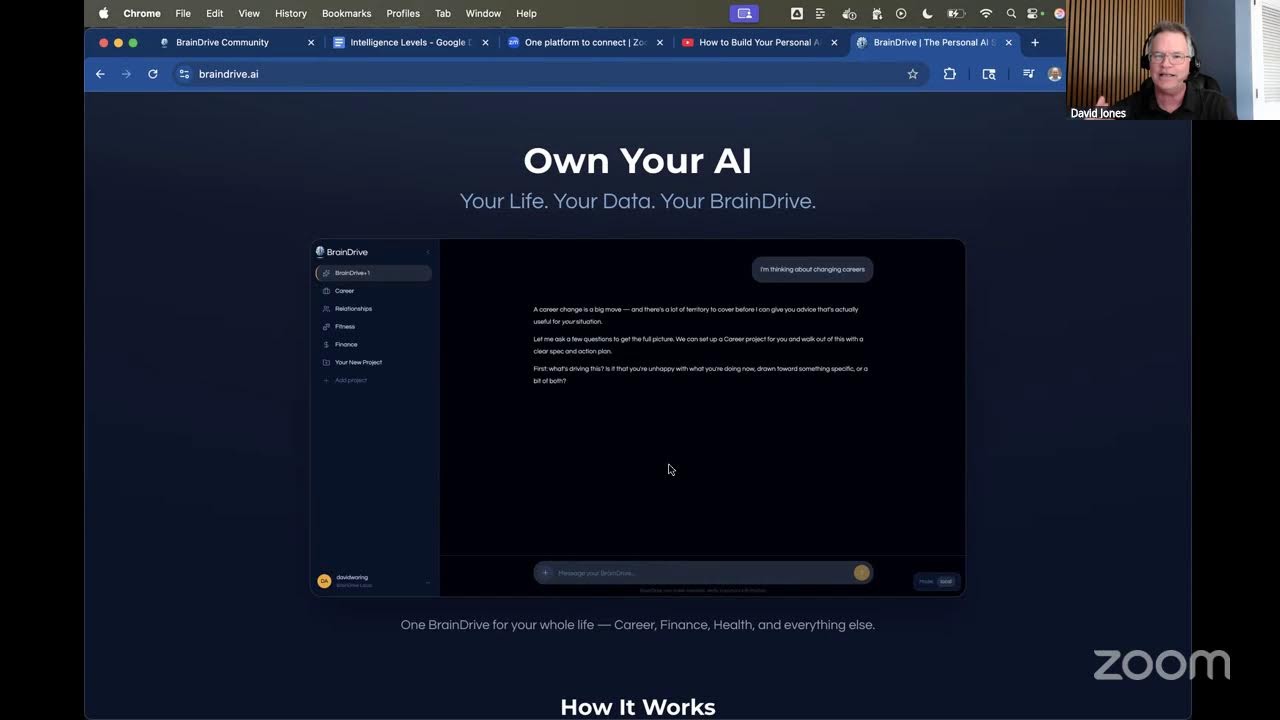View site information for braindrive.ai
The height and width of the screenshot is (720, 1280).
[184, 74]
